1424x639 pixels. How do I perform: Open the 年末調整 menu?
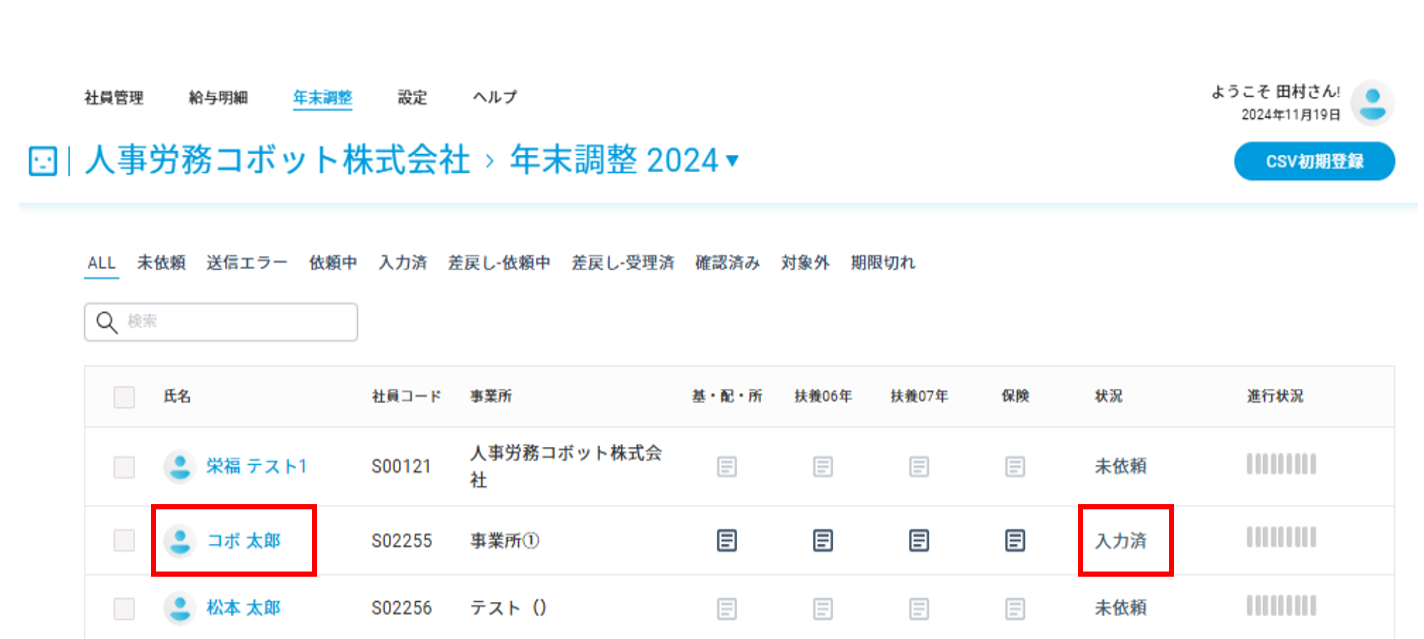pos(322,98)
